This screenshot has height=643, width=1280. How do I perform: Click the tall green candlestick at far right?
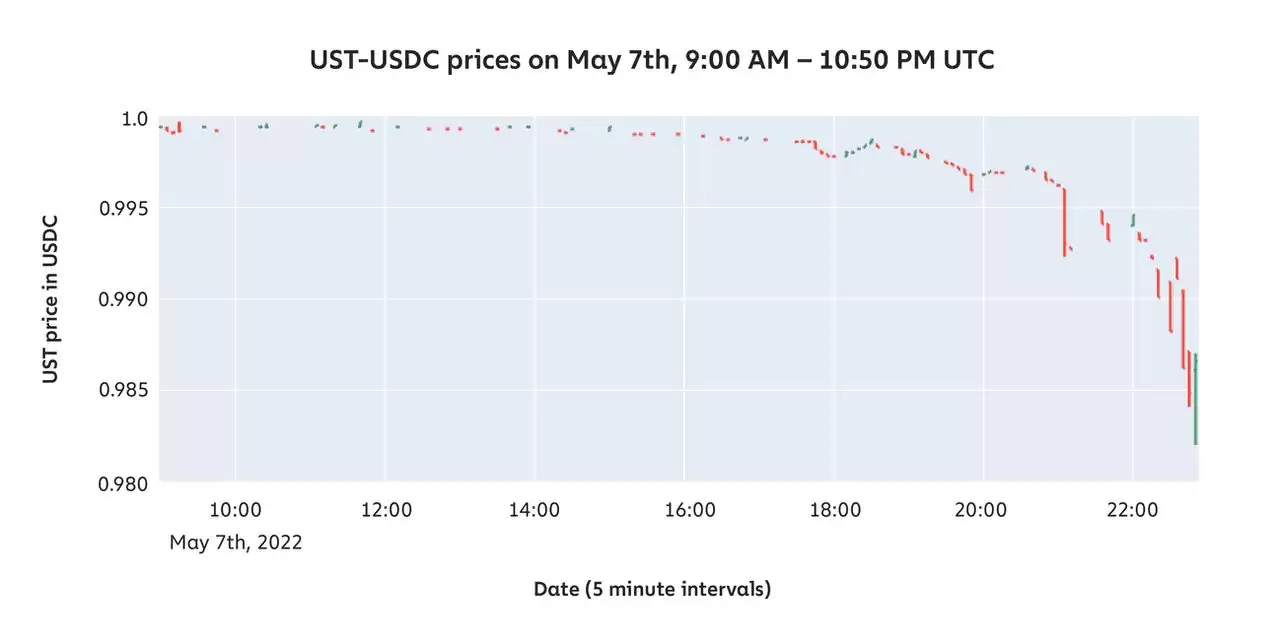[x=1195, y=400]
